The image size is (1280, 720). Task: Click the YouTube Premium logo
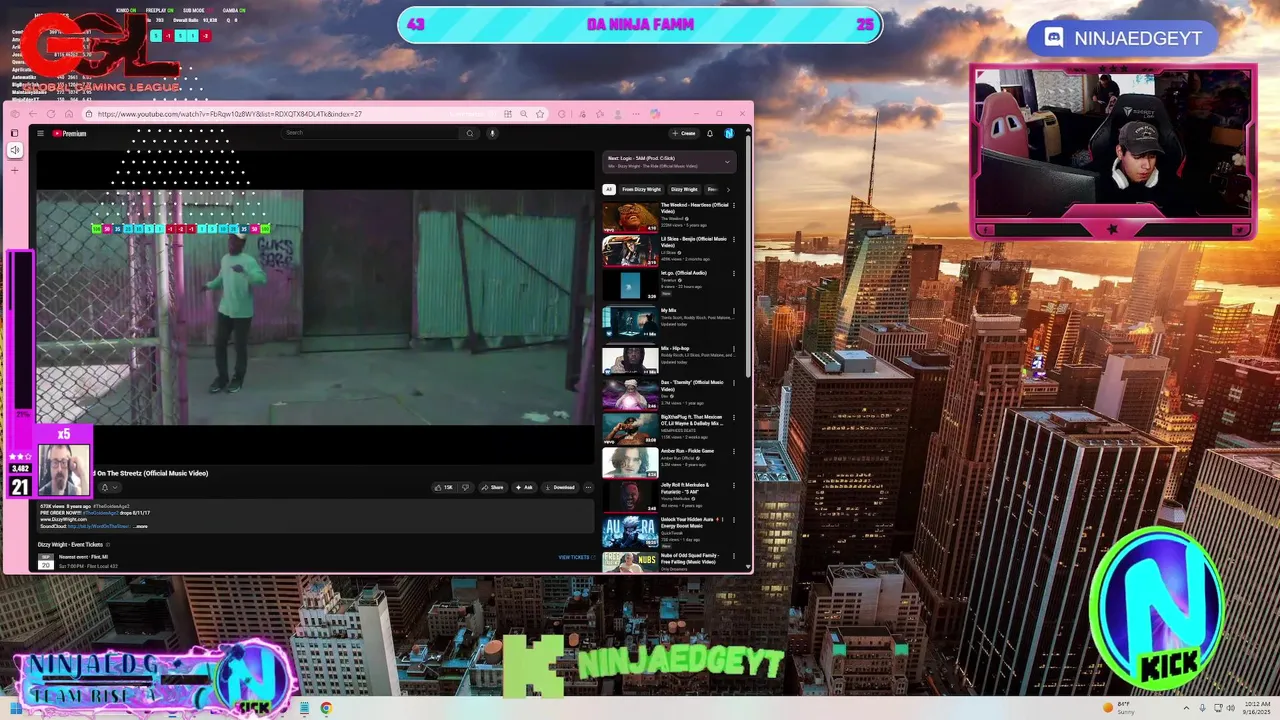click(x=70, y=133)
